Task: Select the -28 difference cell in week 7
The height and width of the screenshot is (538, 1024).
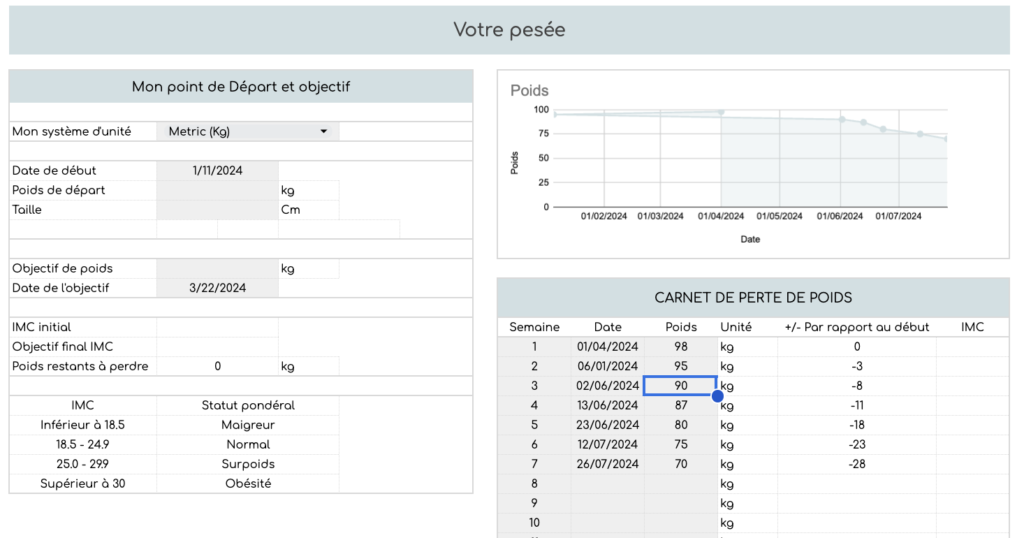Action: point(856,463)
